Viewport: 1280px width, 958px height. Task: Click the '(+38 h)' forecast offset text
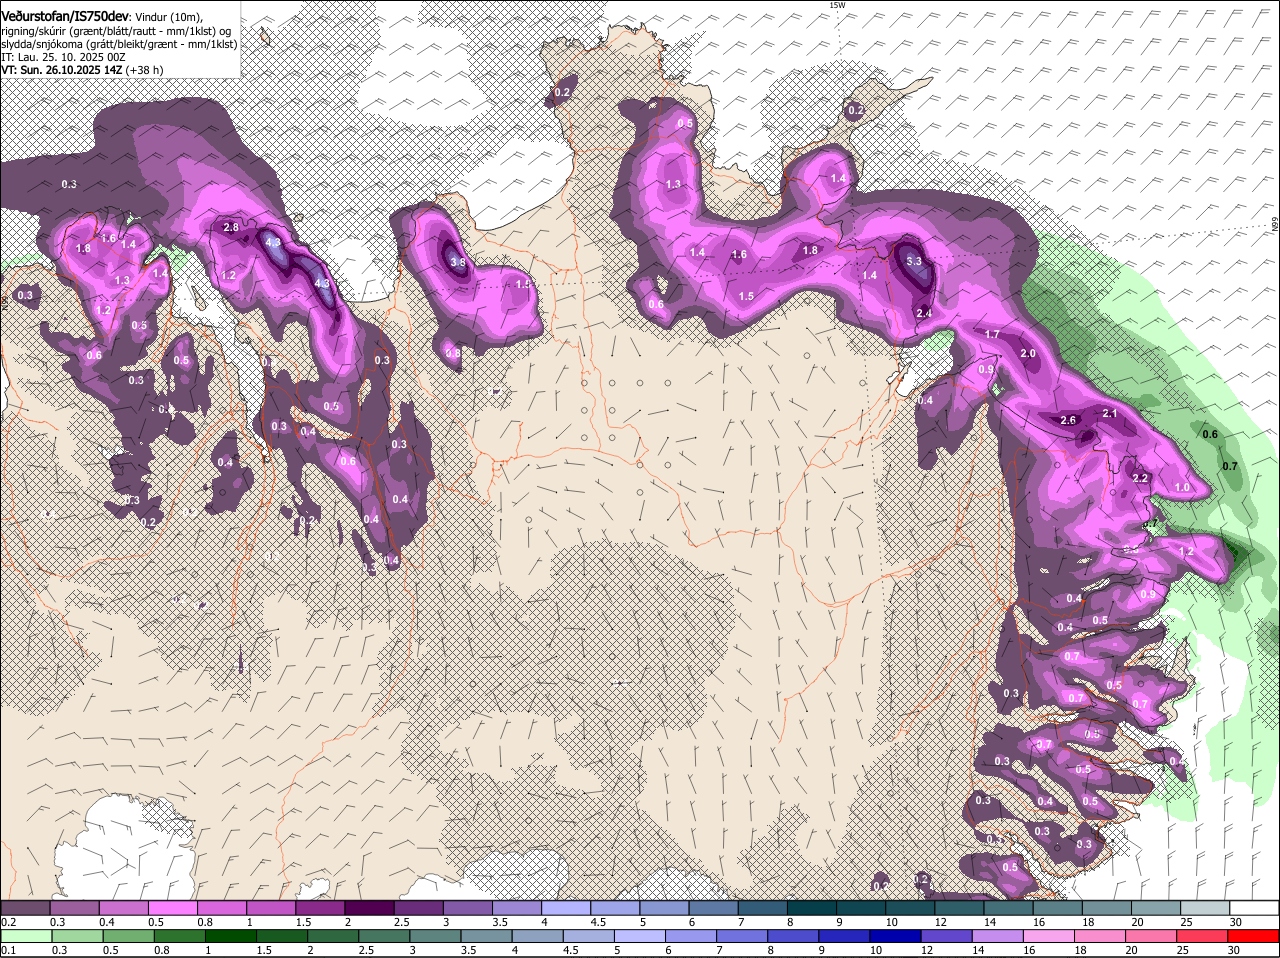(145, 70)
